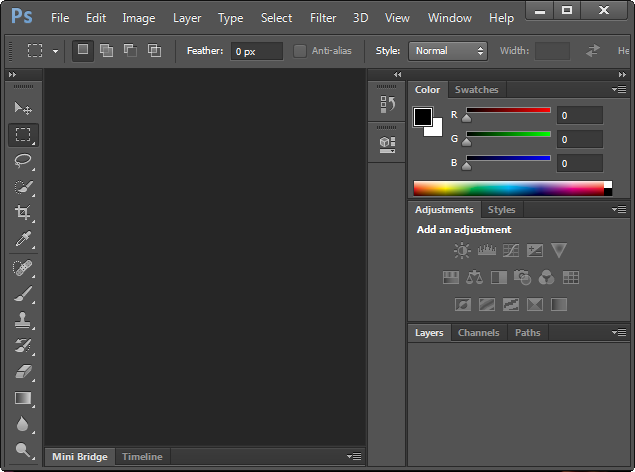Expand the toolbox to two columns

[13, 74]
